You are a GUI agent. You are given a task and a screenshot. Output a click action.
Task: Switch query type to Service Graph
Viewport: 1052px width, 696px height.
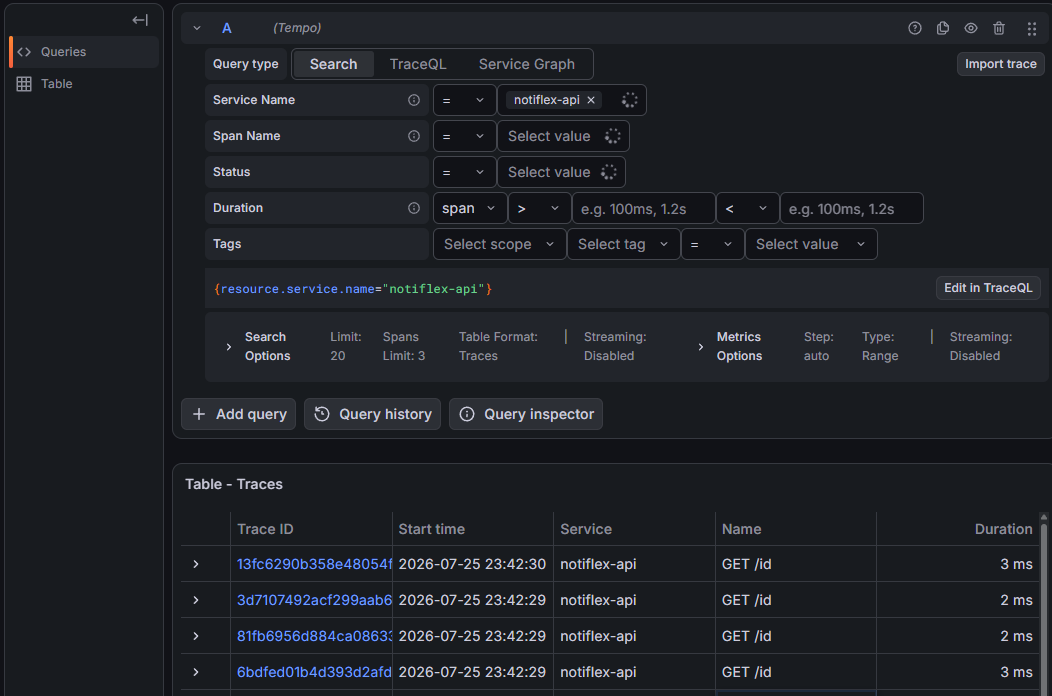click(x=527, y=64)
